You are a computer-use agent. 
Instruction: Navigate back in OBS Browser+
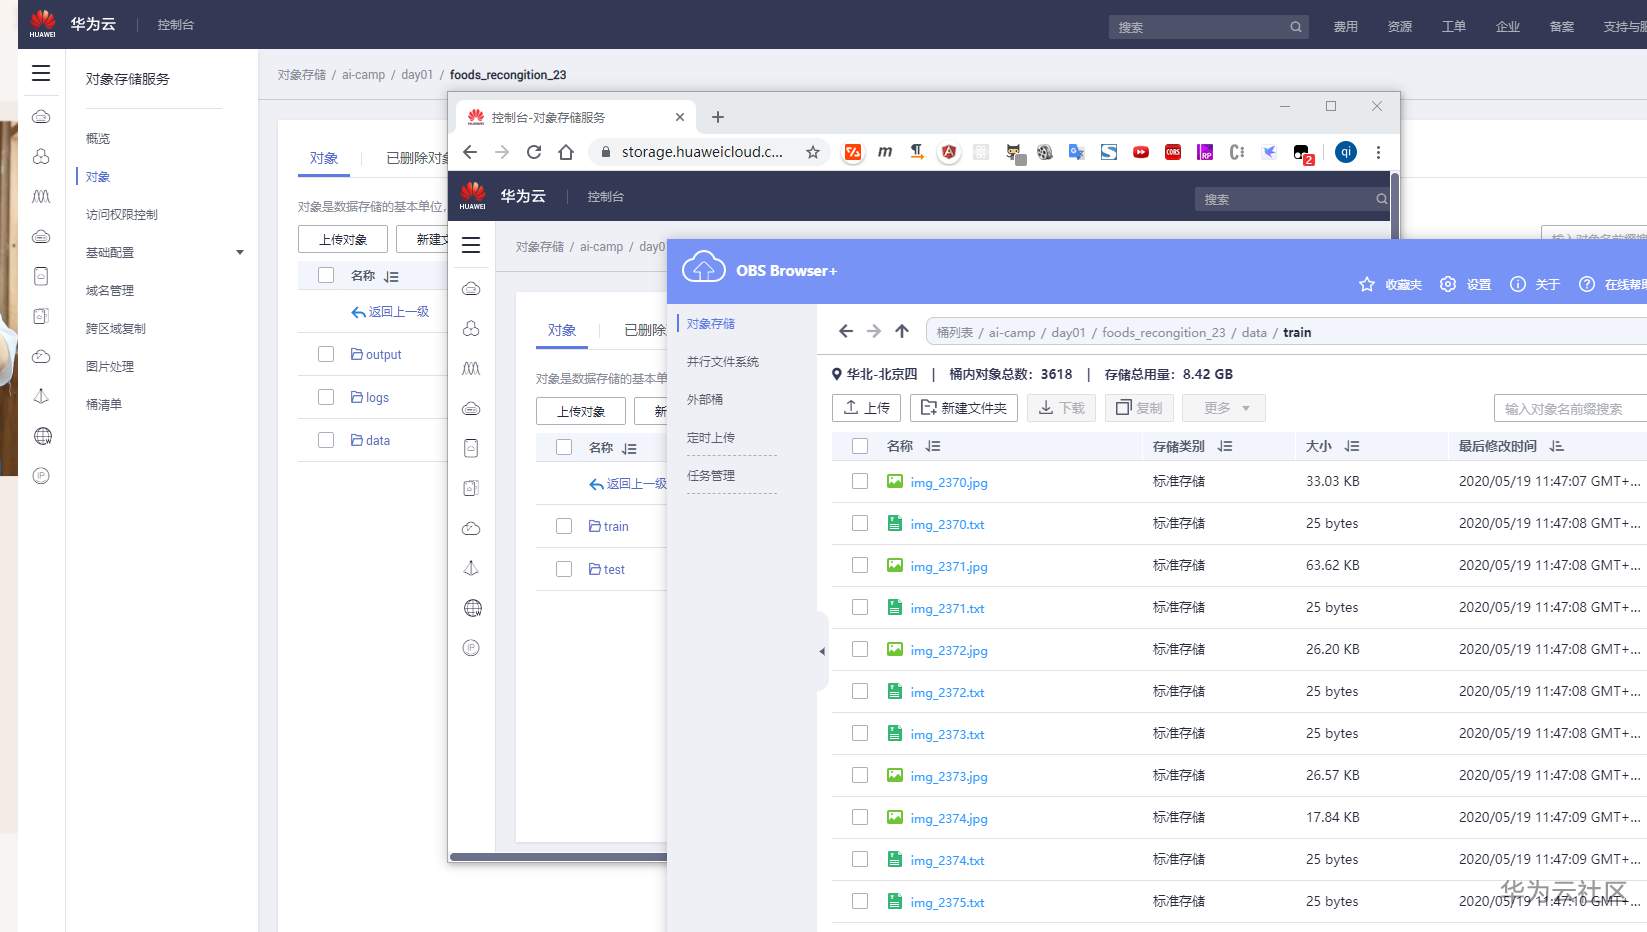click(x=846, y=331)
